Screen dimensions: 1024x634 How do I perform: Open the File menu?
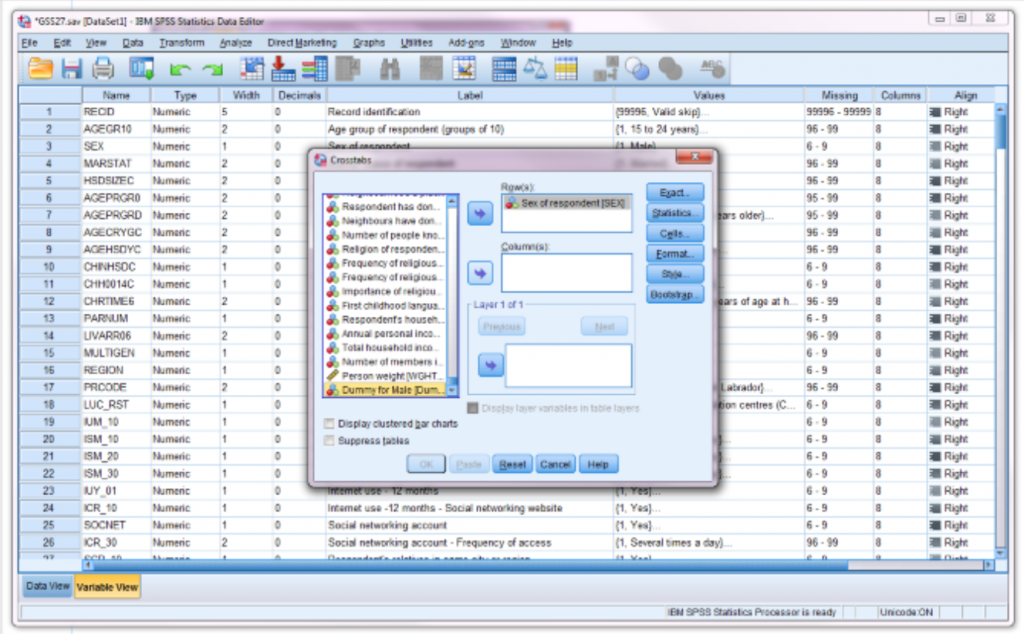(x=29, y=42)
